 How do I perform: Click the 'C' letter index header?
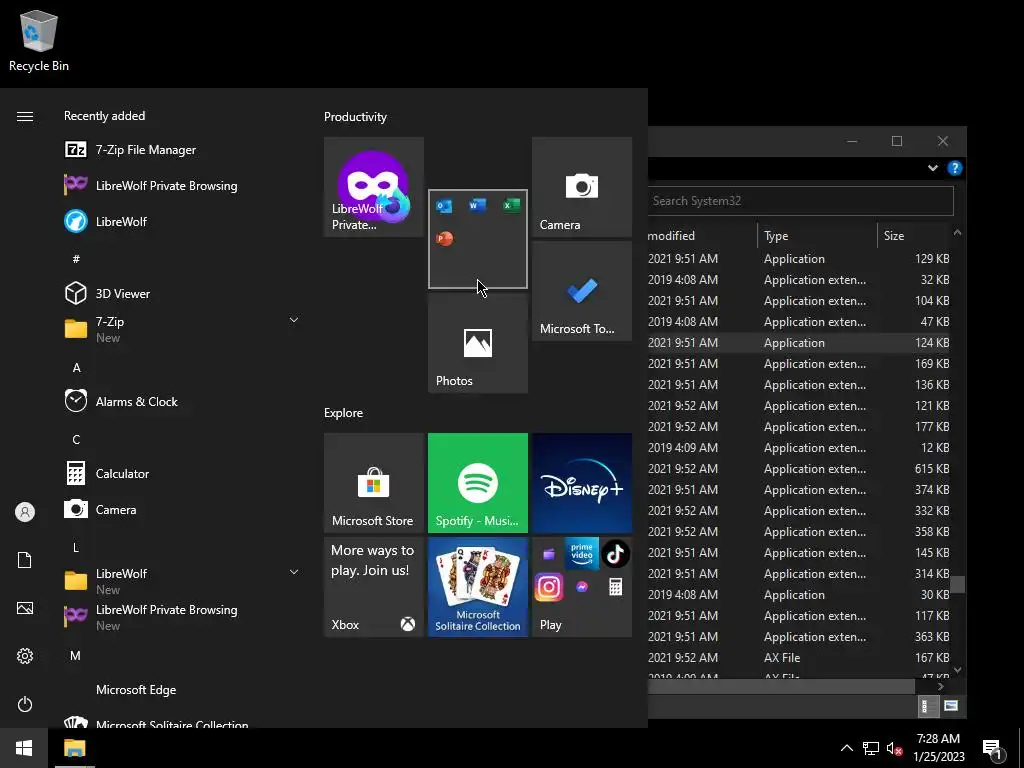pyautogui.click(x=76, y=440)
